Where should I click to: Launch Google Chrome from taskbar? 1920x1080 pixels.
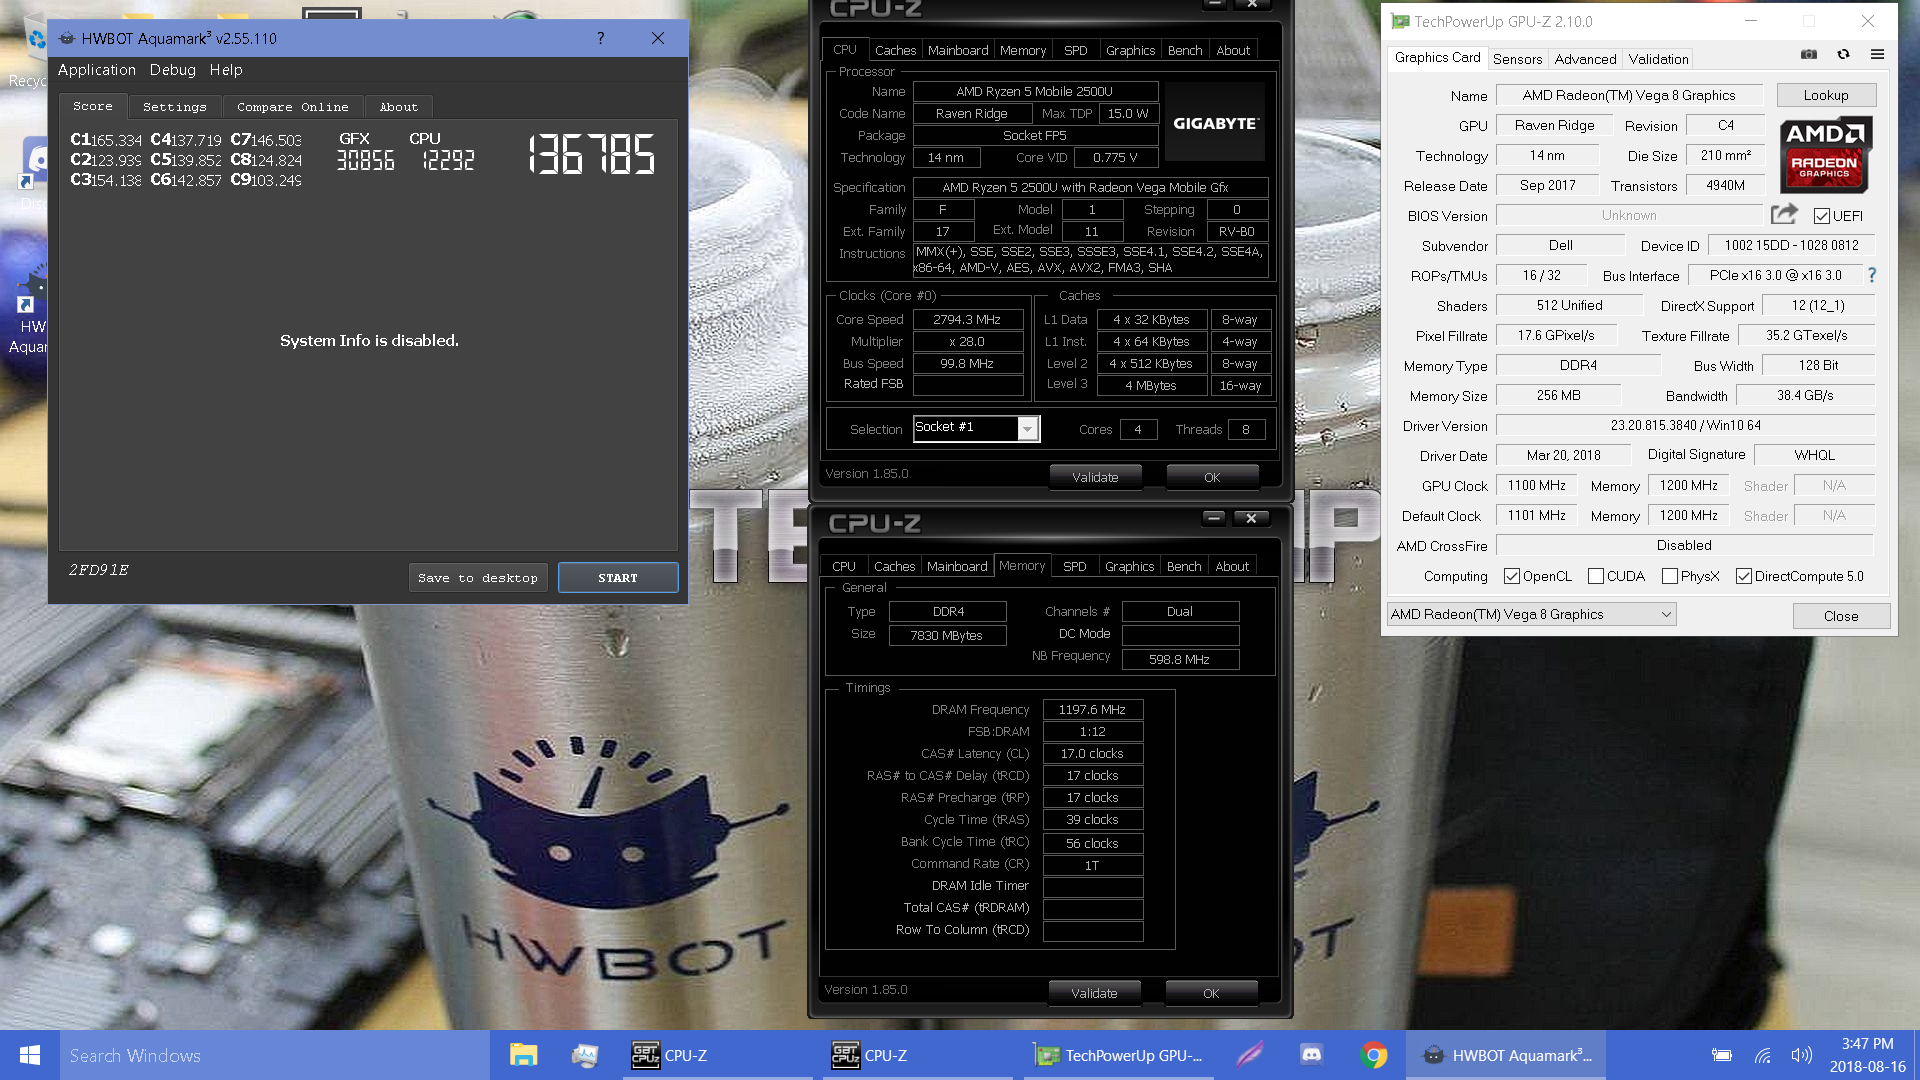pos(1374,1055)
